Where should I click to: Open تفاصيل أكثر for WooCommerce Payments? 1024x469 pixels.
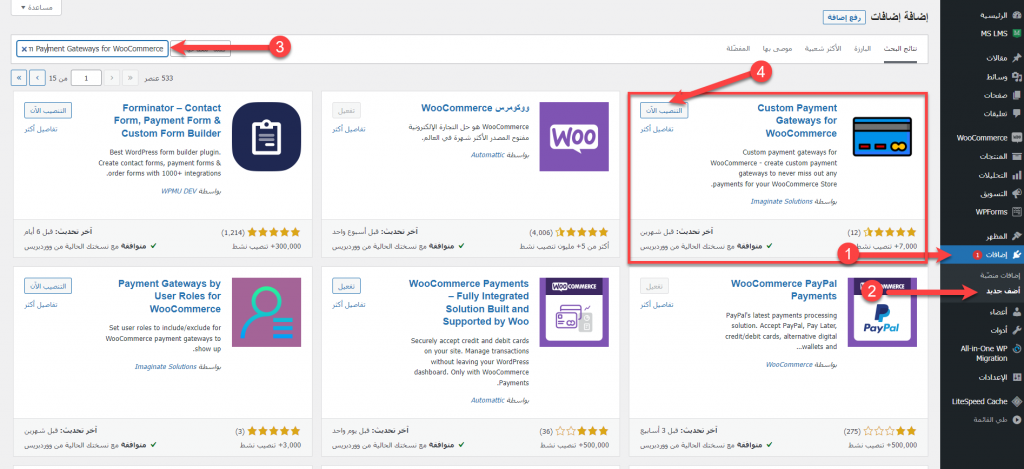[349, 305]
